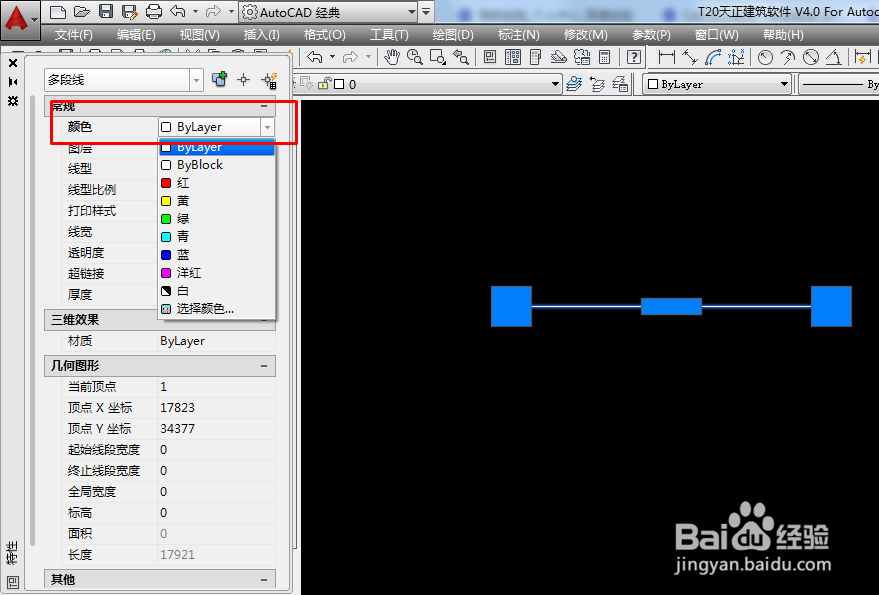Close the properties palette with X
This screenshot has width=879, height=595.
(x=13, y=63)
